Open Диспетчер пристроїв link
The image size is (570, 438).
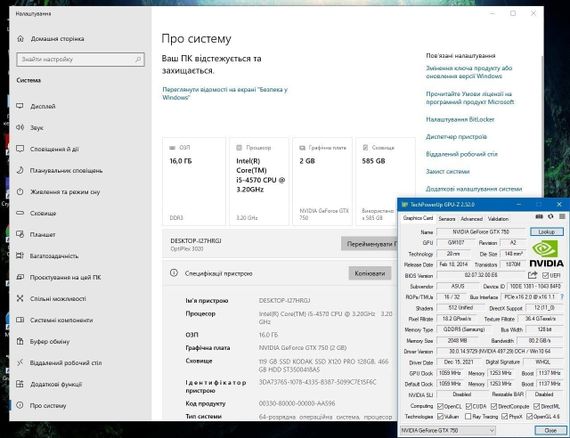(456, 137)
